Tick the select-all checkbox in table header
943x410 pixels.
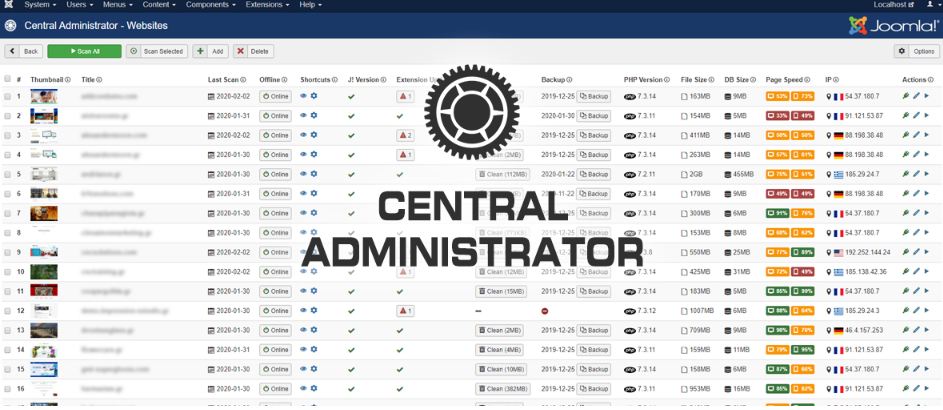[x=8, y=79]
